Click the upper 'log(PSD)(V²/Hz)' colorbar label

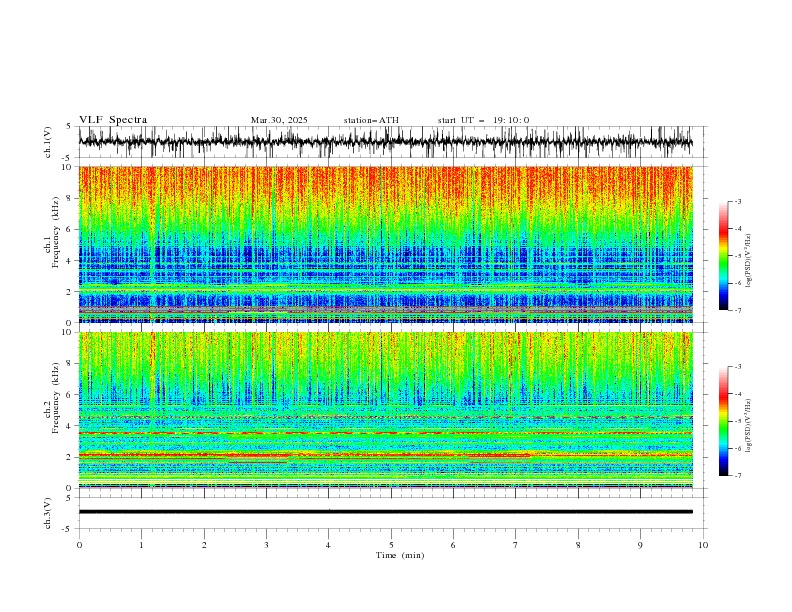pos(749,261)
